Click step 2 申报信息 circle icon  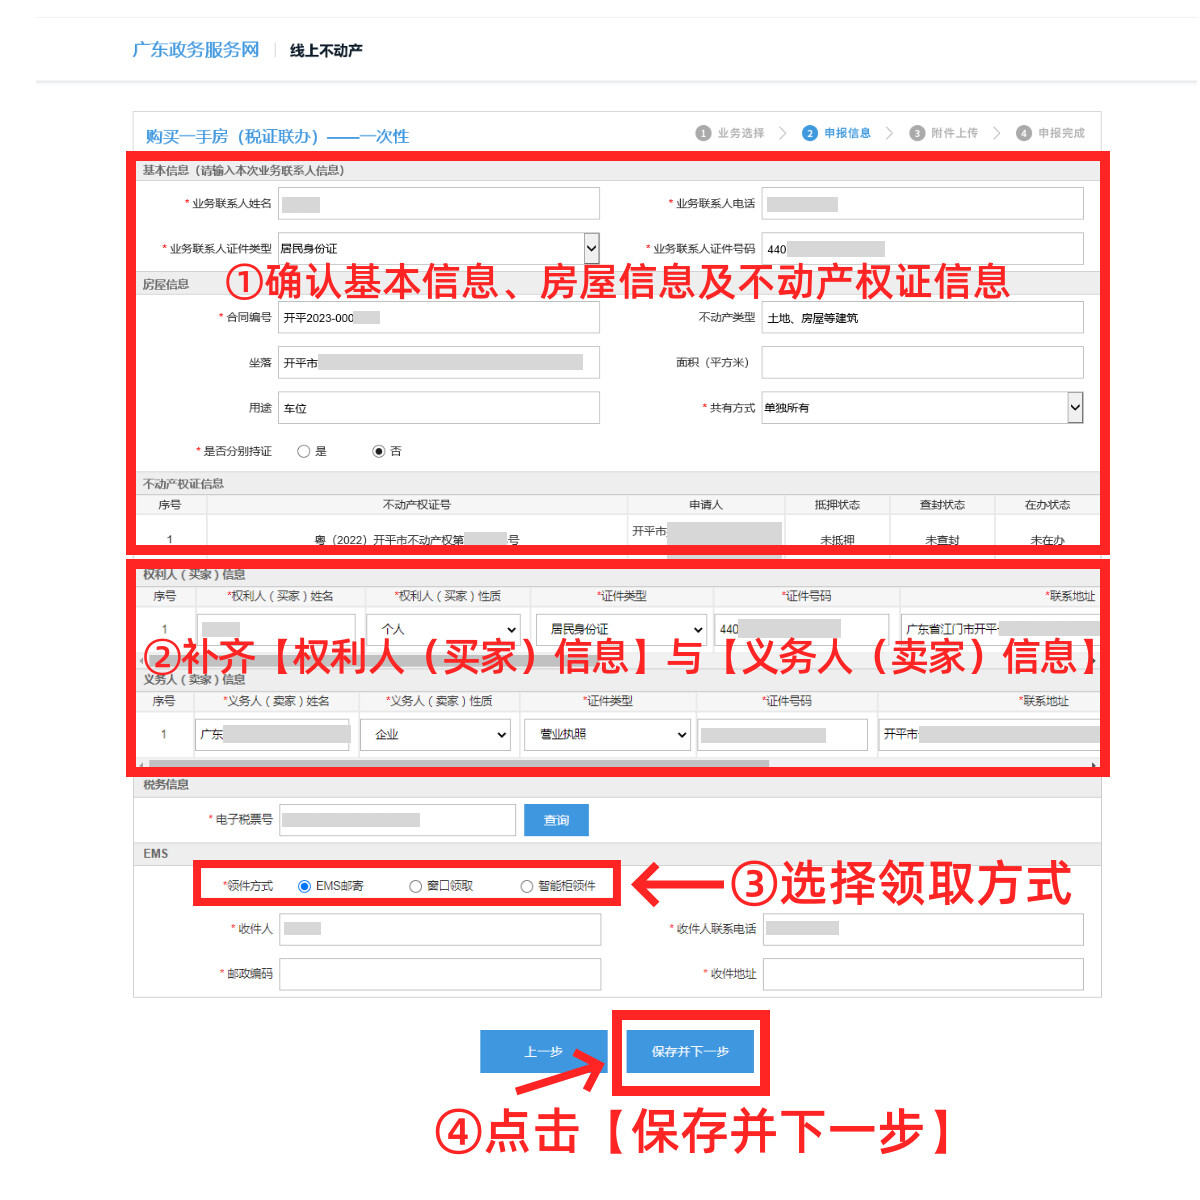pyautogui.click(x=810, y=133)
